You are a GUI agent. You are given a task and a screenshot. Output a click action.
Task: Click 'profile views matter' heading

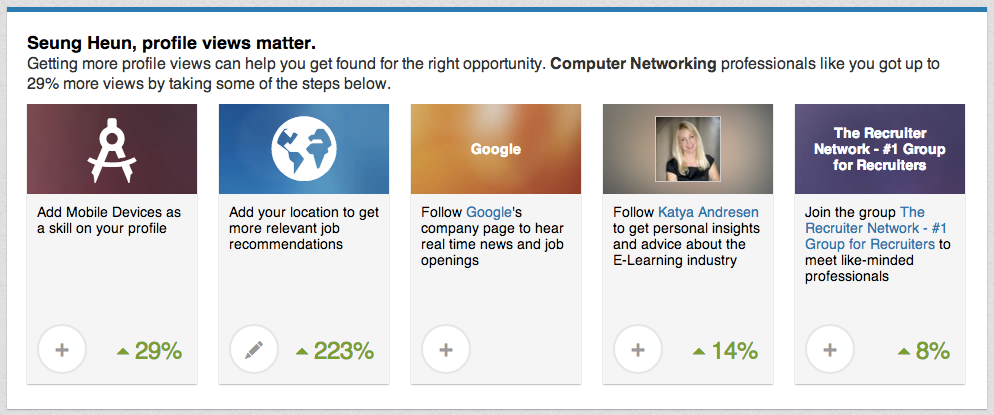pos(171,43)
